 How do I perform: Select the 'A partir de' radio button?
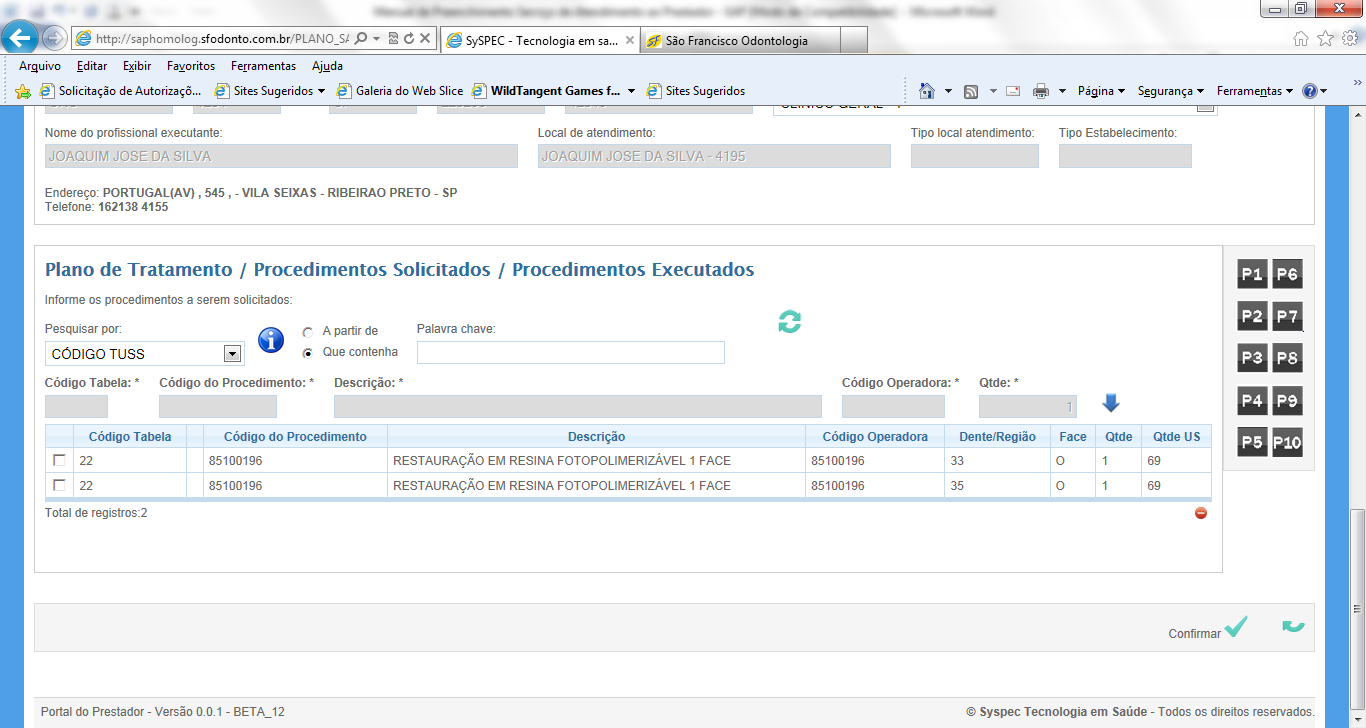click(x=308, y=331)
